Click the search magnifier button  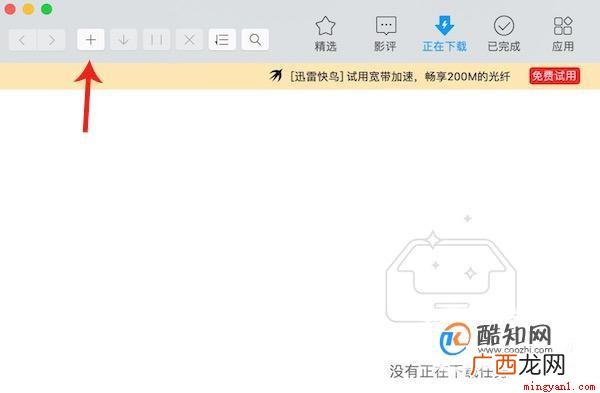pos(255,40)
